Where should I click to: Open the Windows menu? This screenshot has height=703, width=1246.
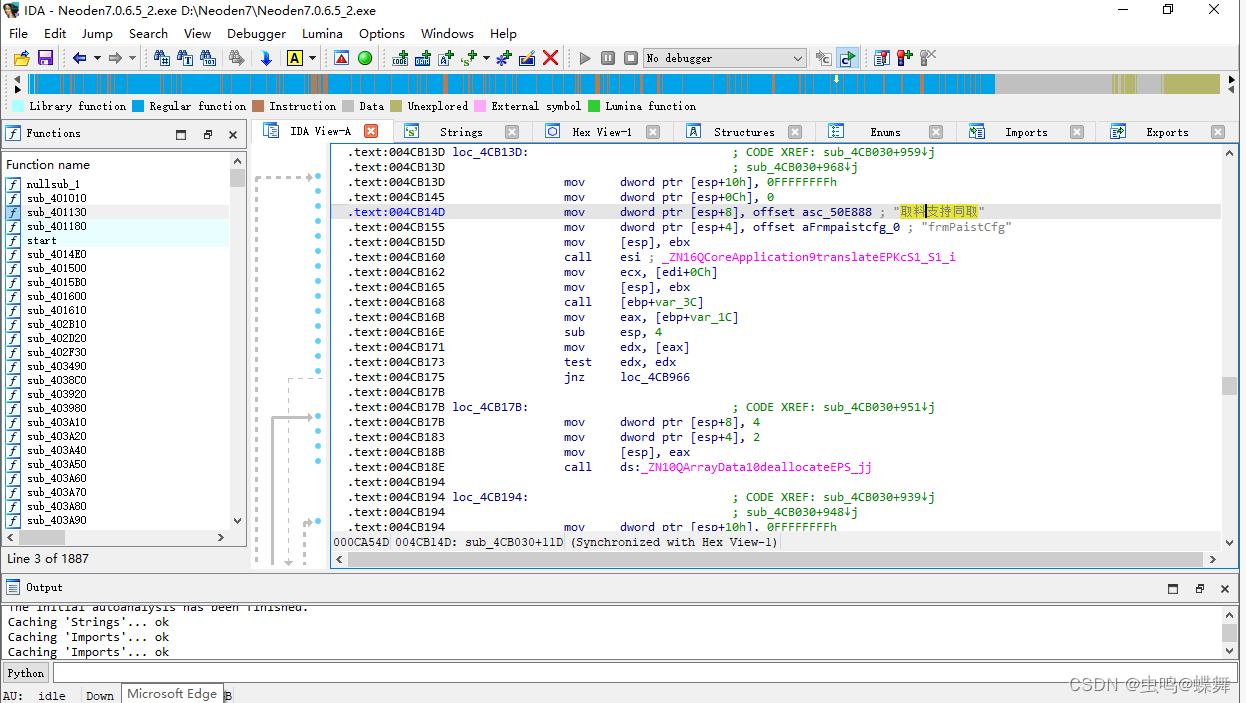tap(447, 33)
